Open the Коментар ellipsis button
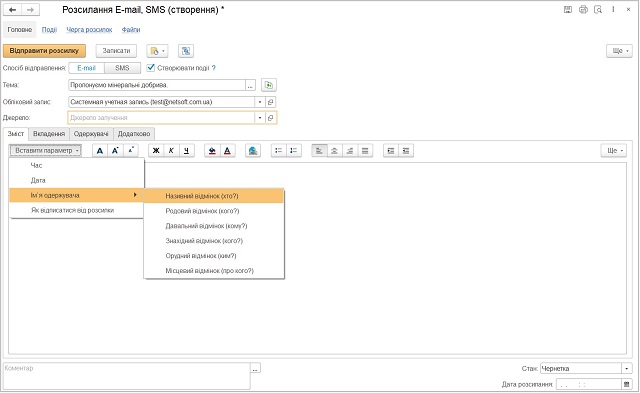 pyautogui.click(x=255, y=369)
